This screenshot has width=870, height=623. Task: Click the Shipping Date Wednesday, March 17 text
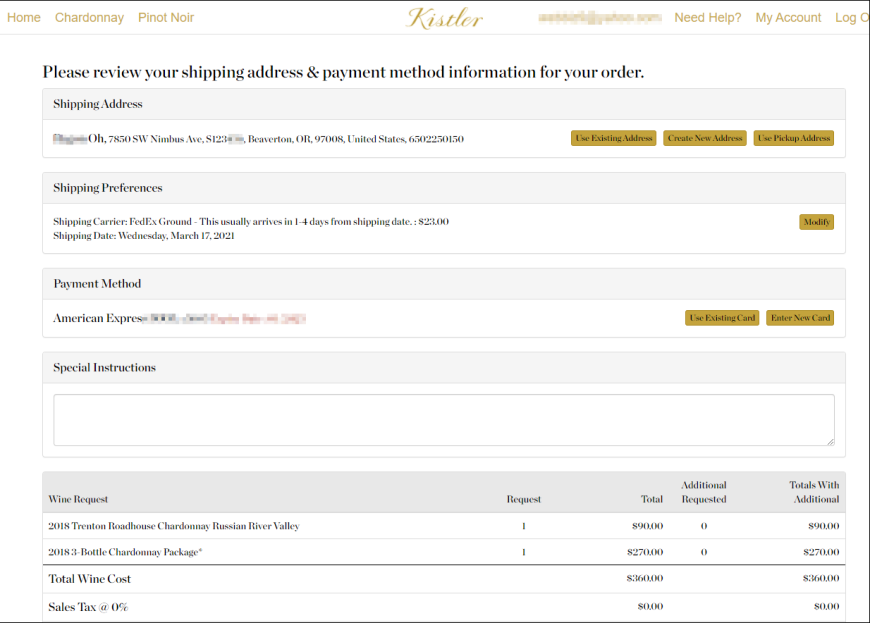[x=144, y=236]
